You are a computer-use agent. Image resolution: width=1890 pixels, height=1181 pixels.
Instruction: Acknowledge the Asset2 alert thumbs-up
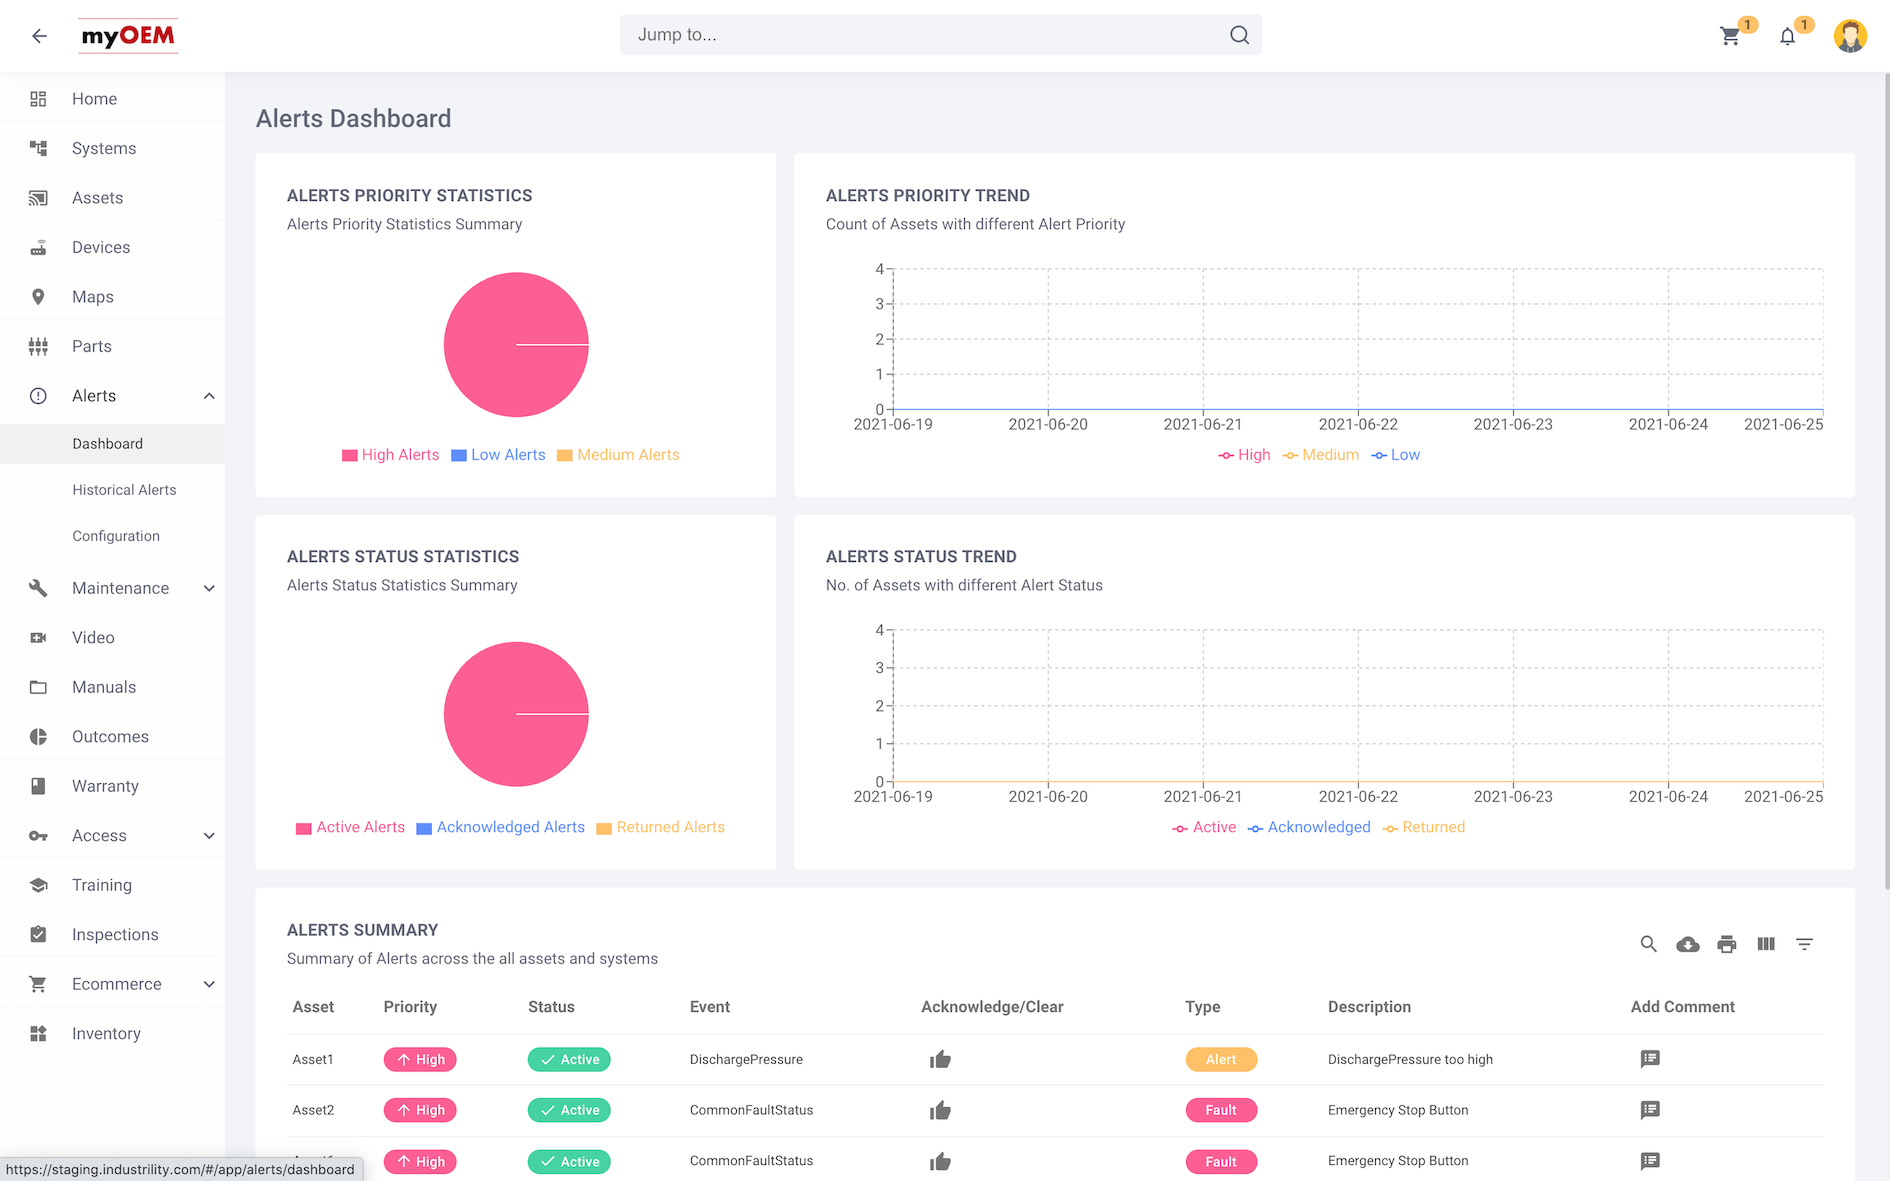(x=940, y=1111)
